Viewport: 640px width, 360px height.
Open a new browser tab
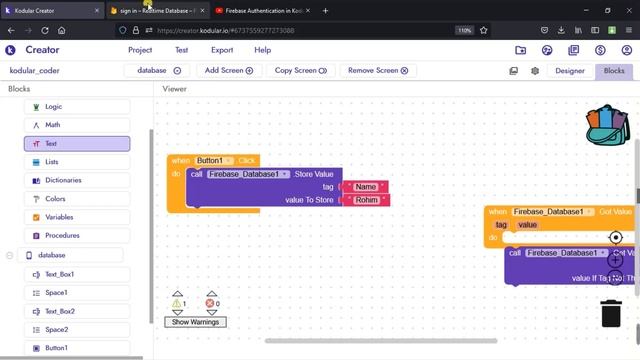click(325, 11)
